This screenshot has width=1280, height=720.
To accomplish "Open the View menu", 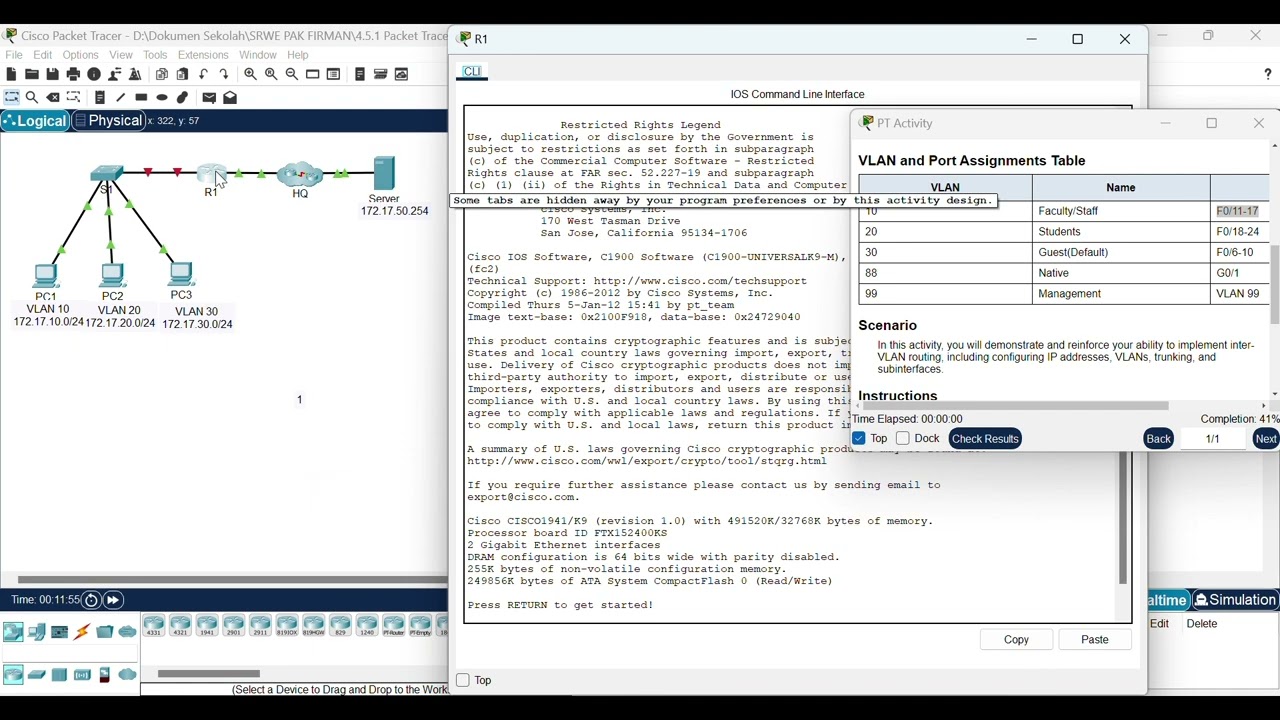I will pyautogui.click(x=121, y=55).
